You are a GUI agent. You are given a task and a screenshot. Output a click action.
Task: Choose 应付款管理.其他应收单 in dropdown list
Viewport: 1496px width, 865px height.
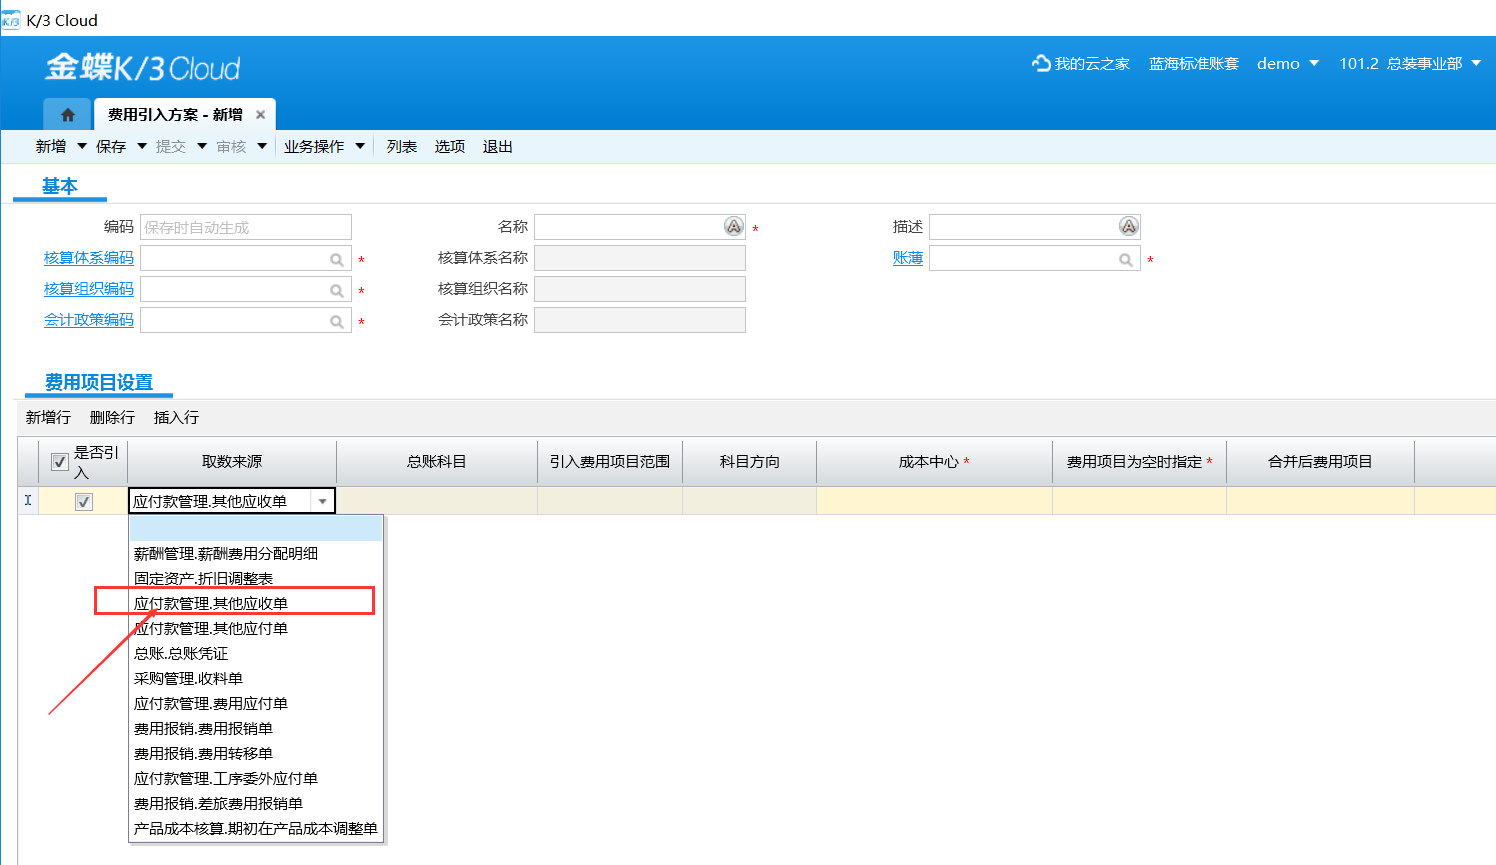pos(256,603)
